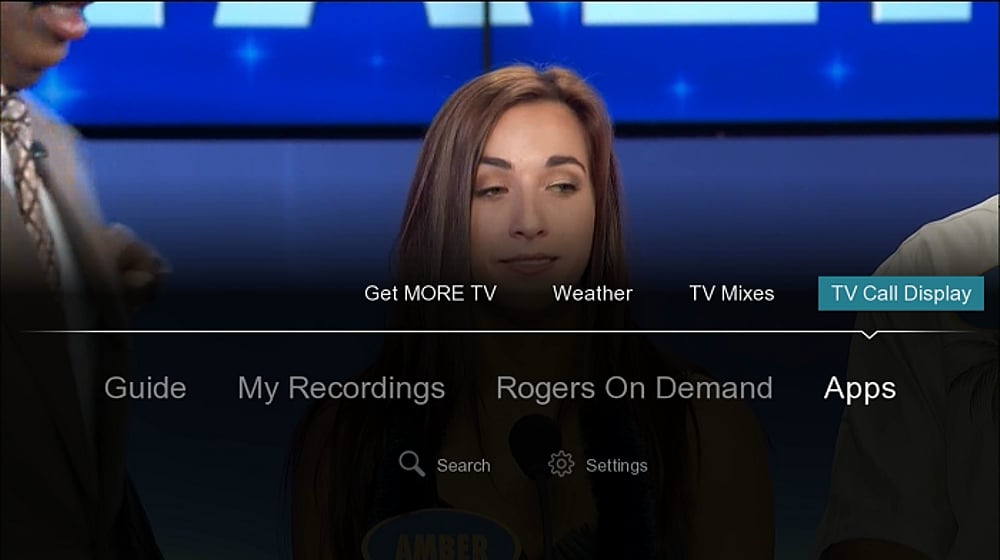This screenshot has height=560, width=1000.
Task: Open My Recordings
Action: 341,389
